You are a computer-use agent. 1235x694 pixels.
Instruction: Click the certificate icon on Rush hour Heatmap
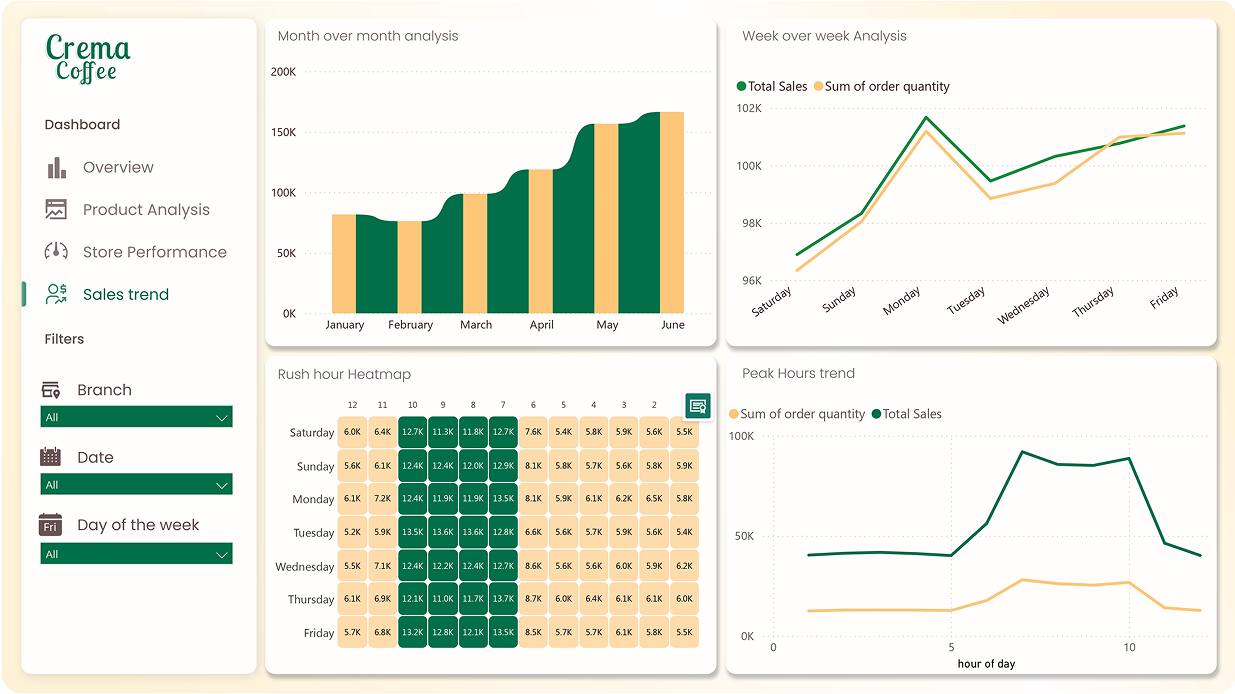pos(698,405)
